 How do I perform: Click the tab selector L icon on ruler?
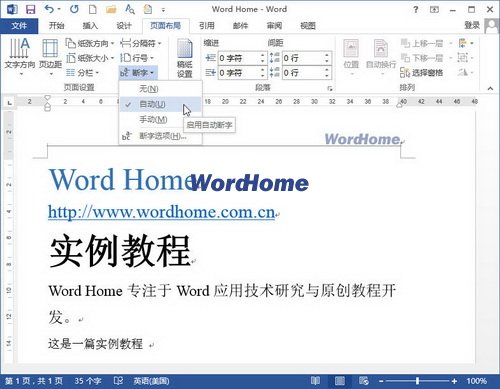[10, 103]
